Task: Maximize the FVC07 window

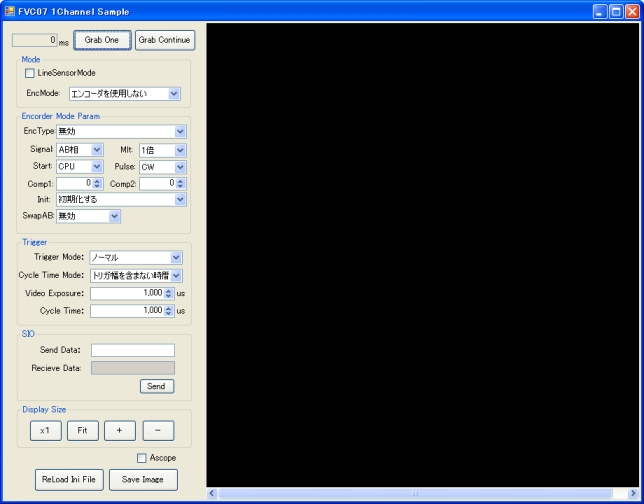Action: (616, 12)
